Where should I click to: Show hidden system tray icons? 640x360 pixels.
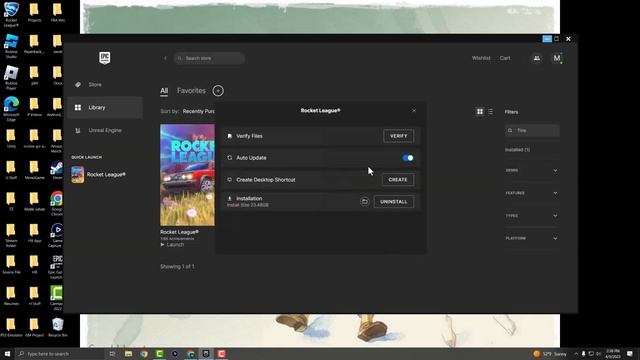(x=576, y=354)
